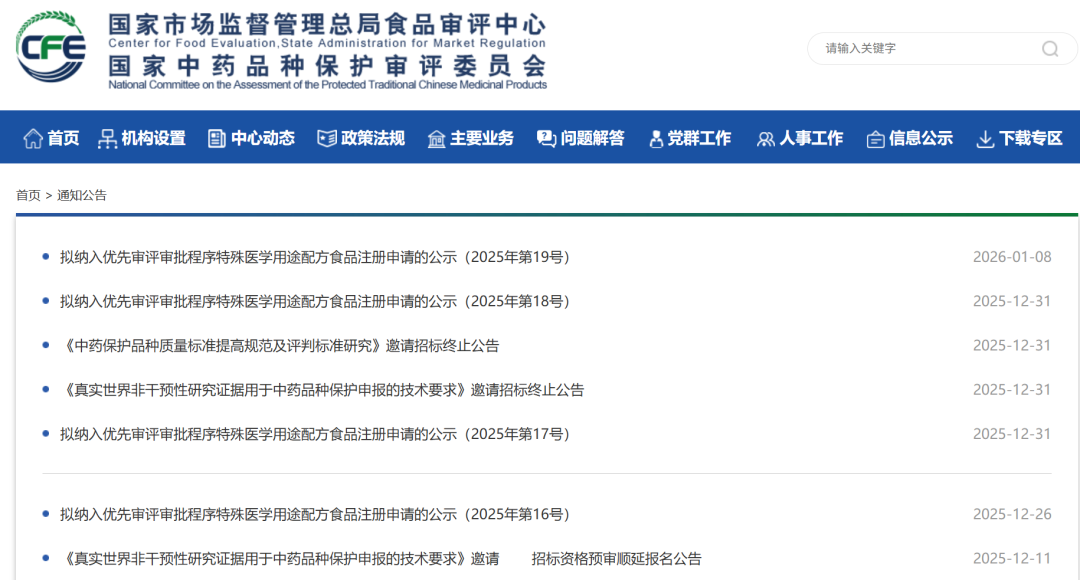
Task: Click the CFE logo
Action: (x=48, y=47)
